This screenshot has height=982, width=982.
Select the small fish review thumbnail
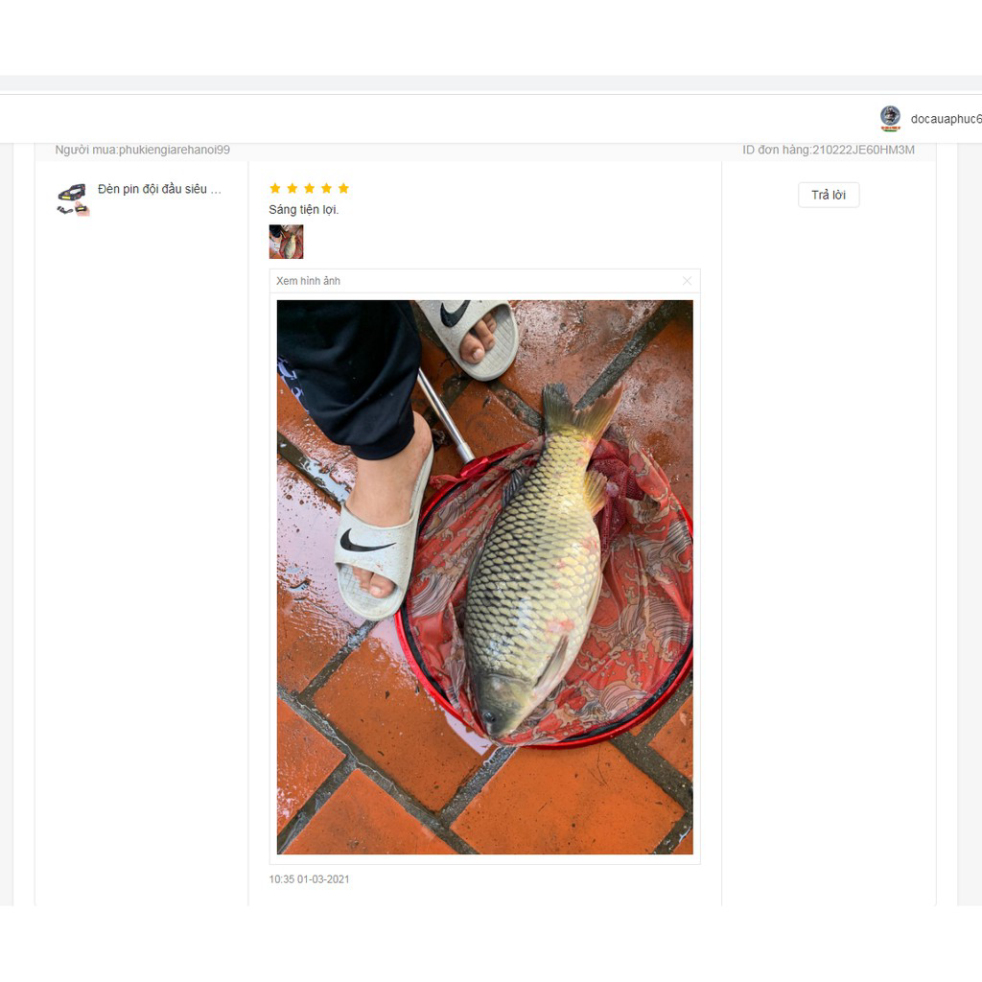point(286,242)
